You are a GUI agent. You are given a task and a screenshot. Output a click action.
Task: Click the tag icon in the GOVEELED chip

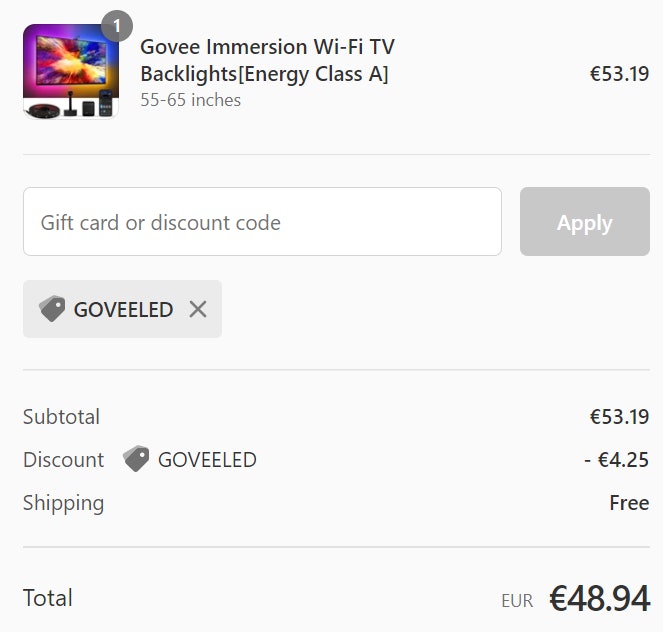tap(52, 309)
